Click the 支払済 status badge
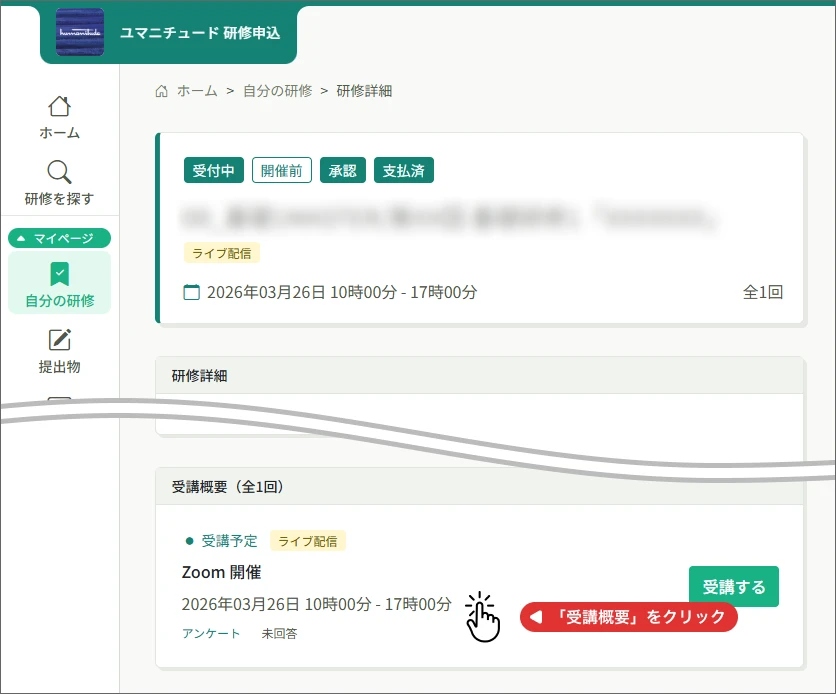The width and height of the screenshot is (836, 694). point(404,170)
